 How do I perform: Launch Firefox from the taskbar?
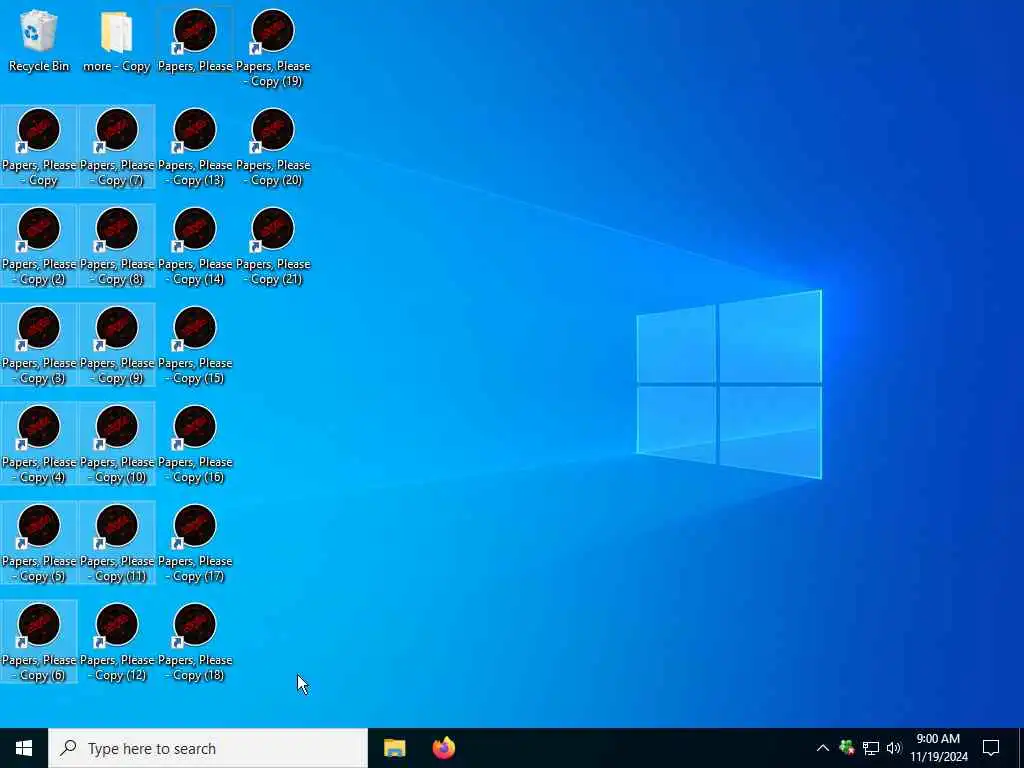(x=444, y=748)
